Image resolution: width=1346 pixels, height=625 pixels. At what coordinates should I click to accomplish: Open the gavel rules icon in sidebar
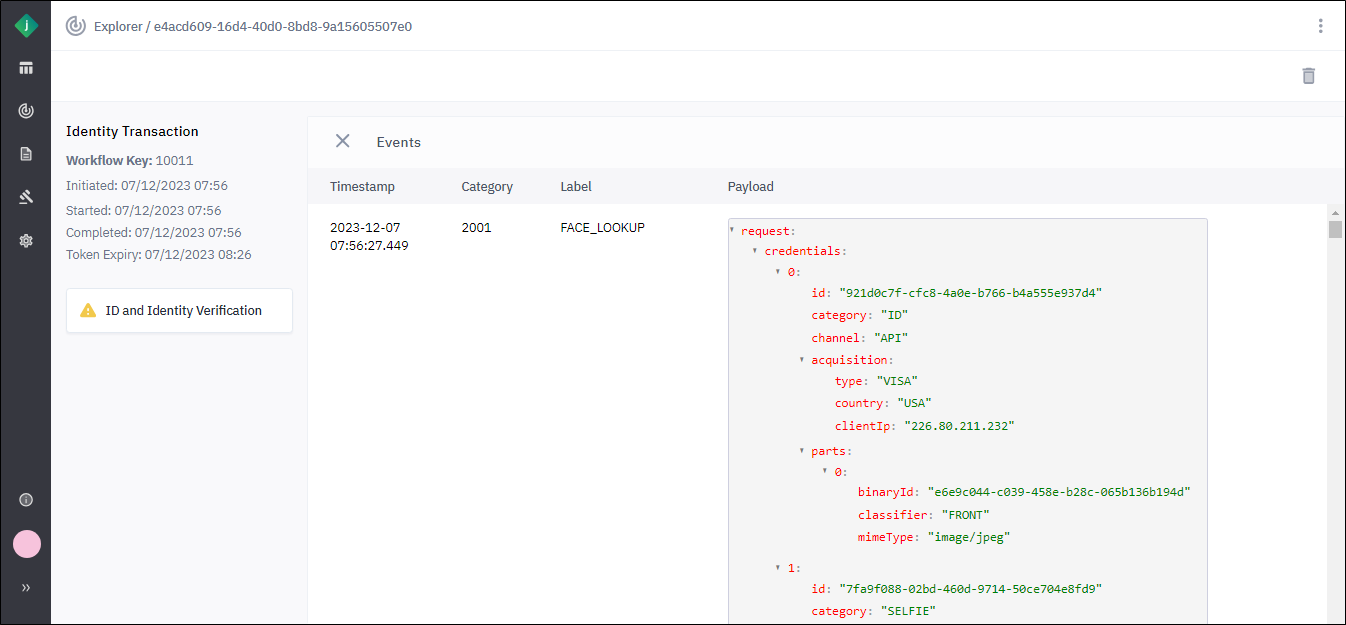[26, 197]
